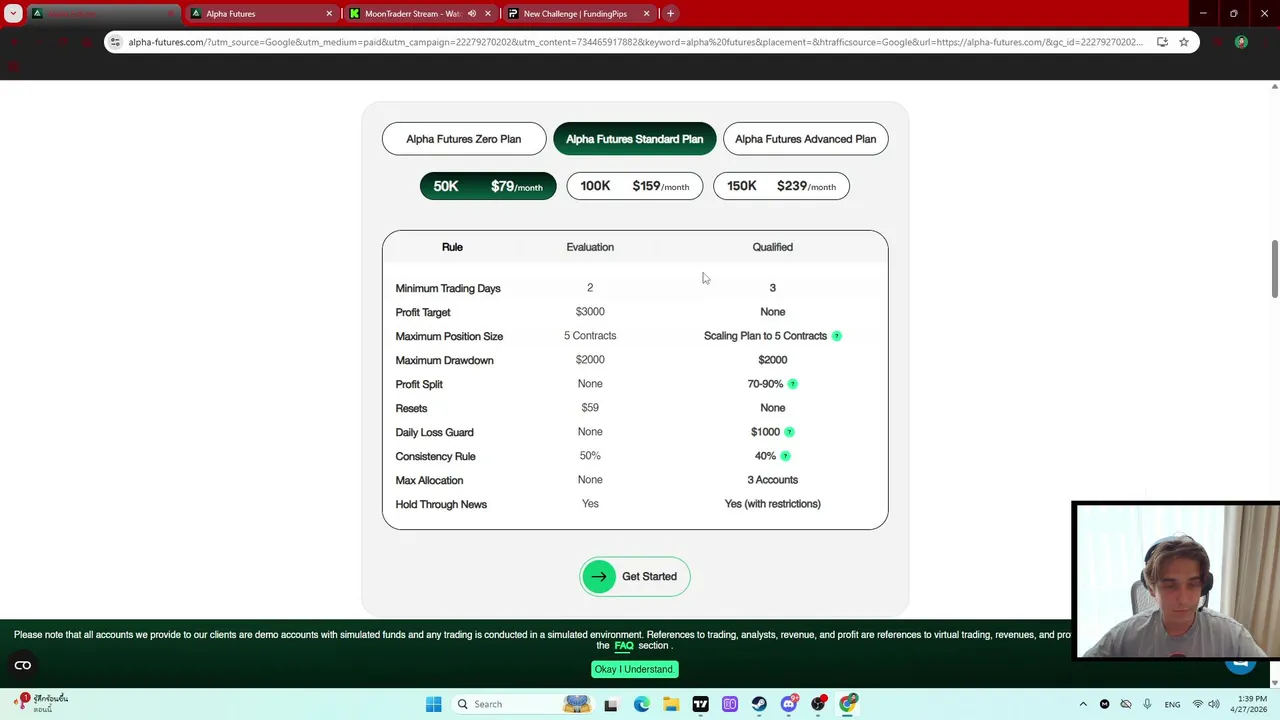Mute the MoonTrader Stream tab audio icon
Image resolution: width=1280 pixels, height=720 pixels.
472,14
